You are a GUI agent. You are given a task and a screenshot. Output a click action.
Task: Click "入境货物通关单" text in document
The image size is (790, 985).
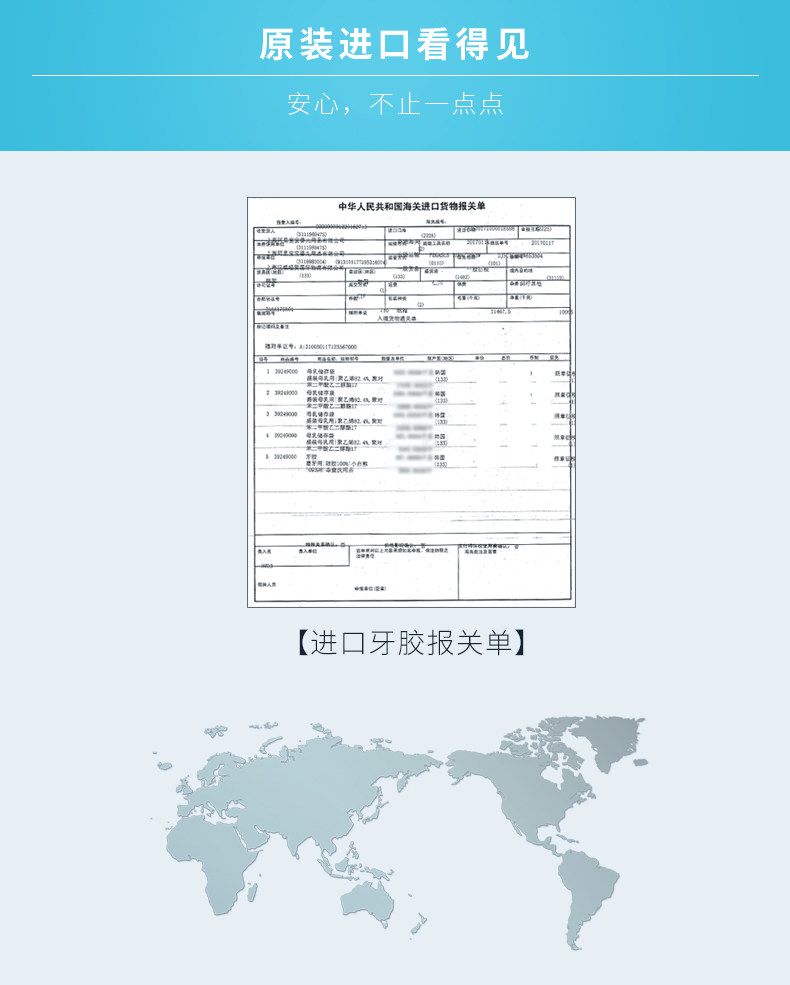pos(397,318)
